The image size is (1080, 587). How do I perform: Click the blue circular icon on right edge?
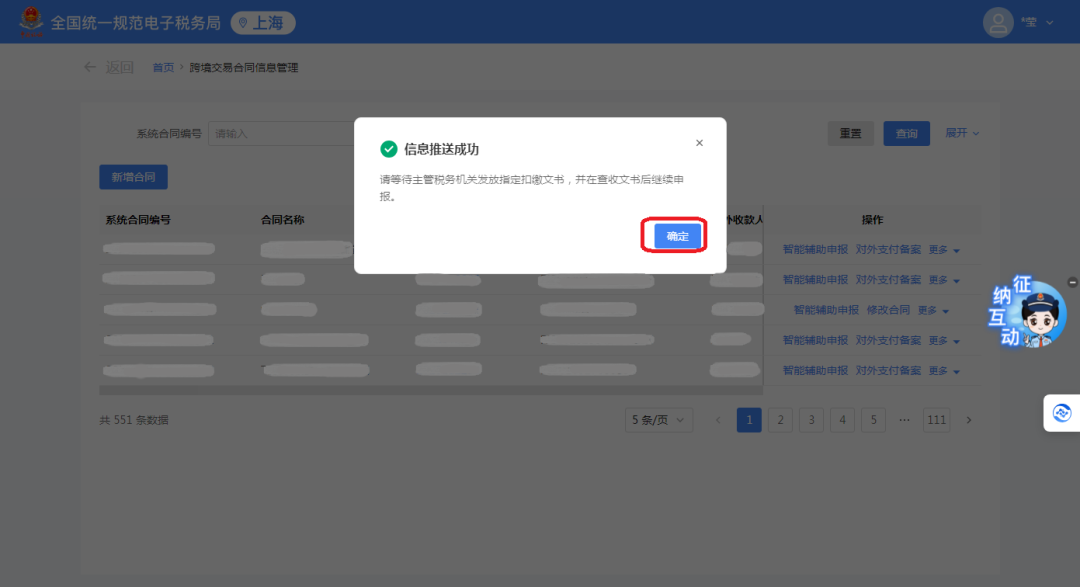[x=1063, y=412]
